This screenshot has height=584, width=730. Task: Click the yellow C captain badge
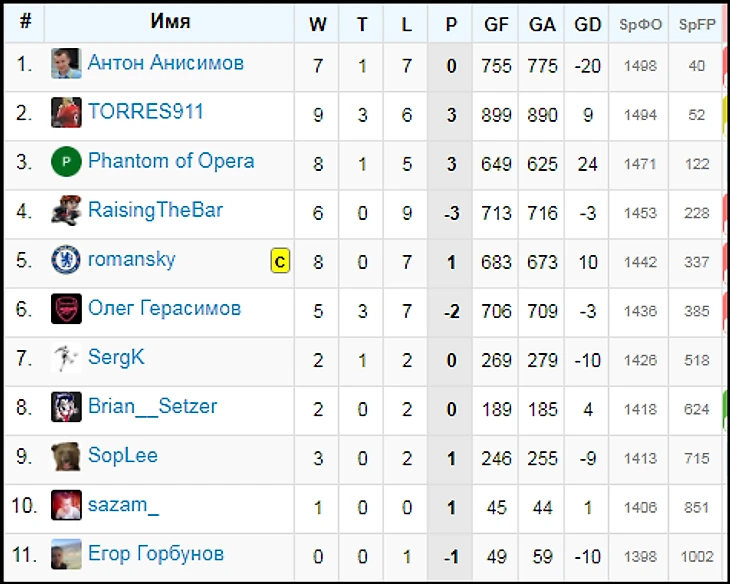click(x=280, y=262)
